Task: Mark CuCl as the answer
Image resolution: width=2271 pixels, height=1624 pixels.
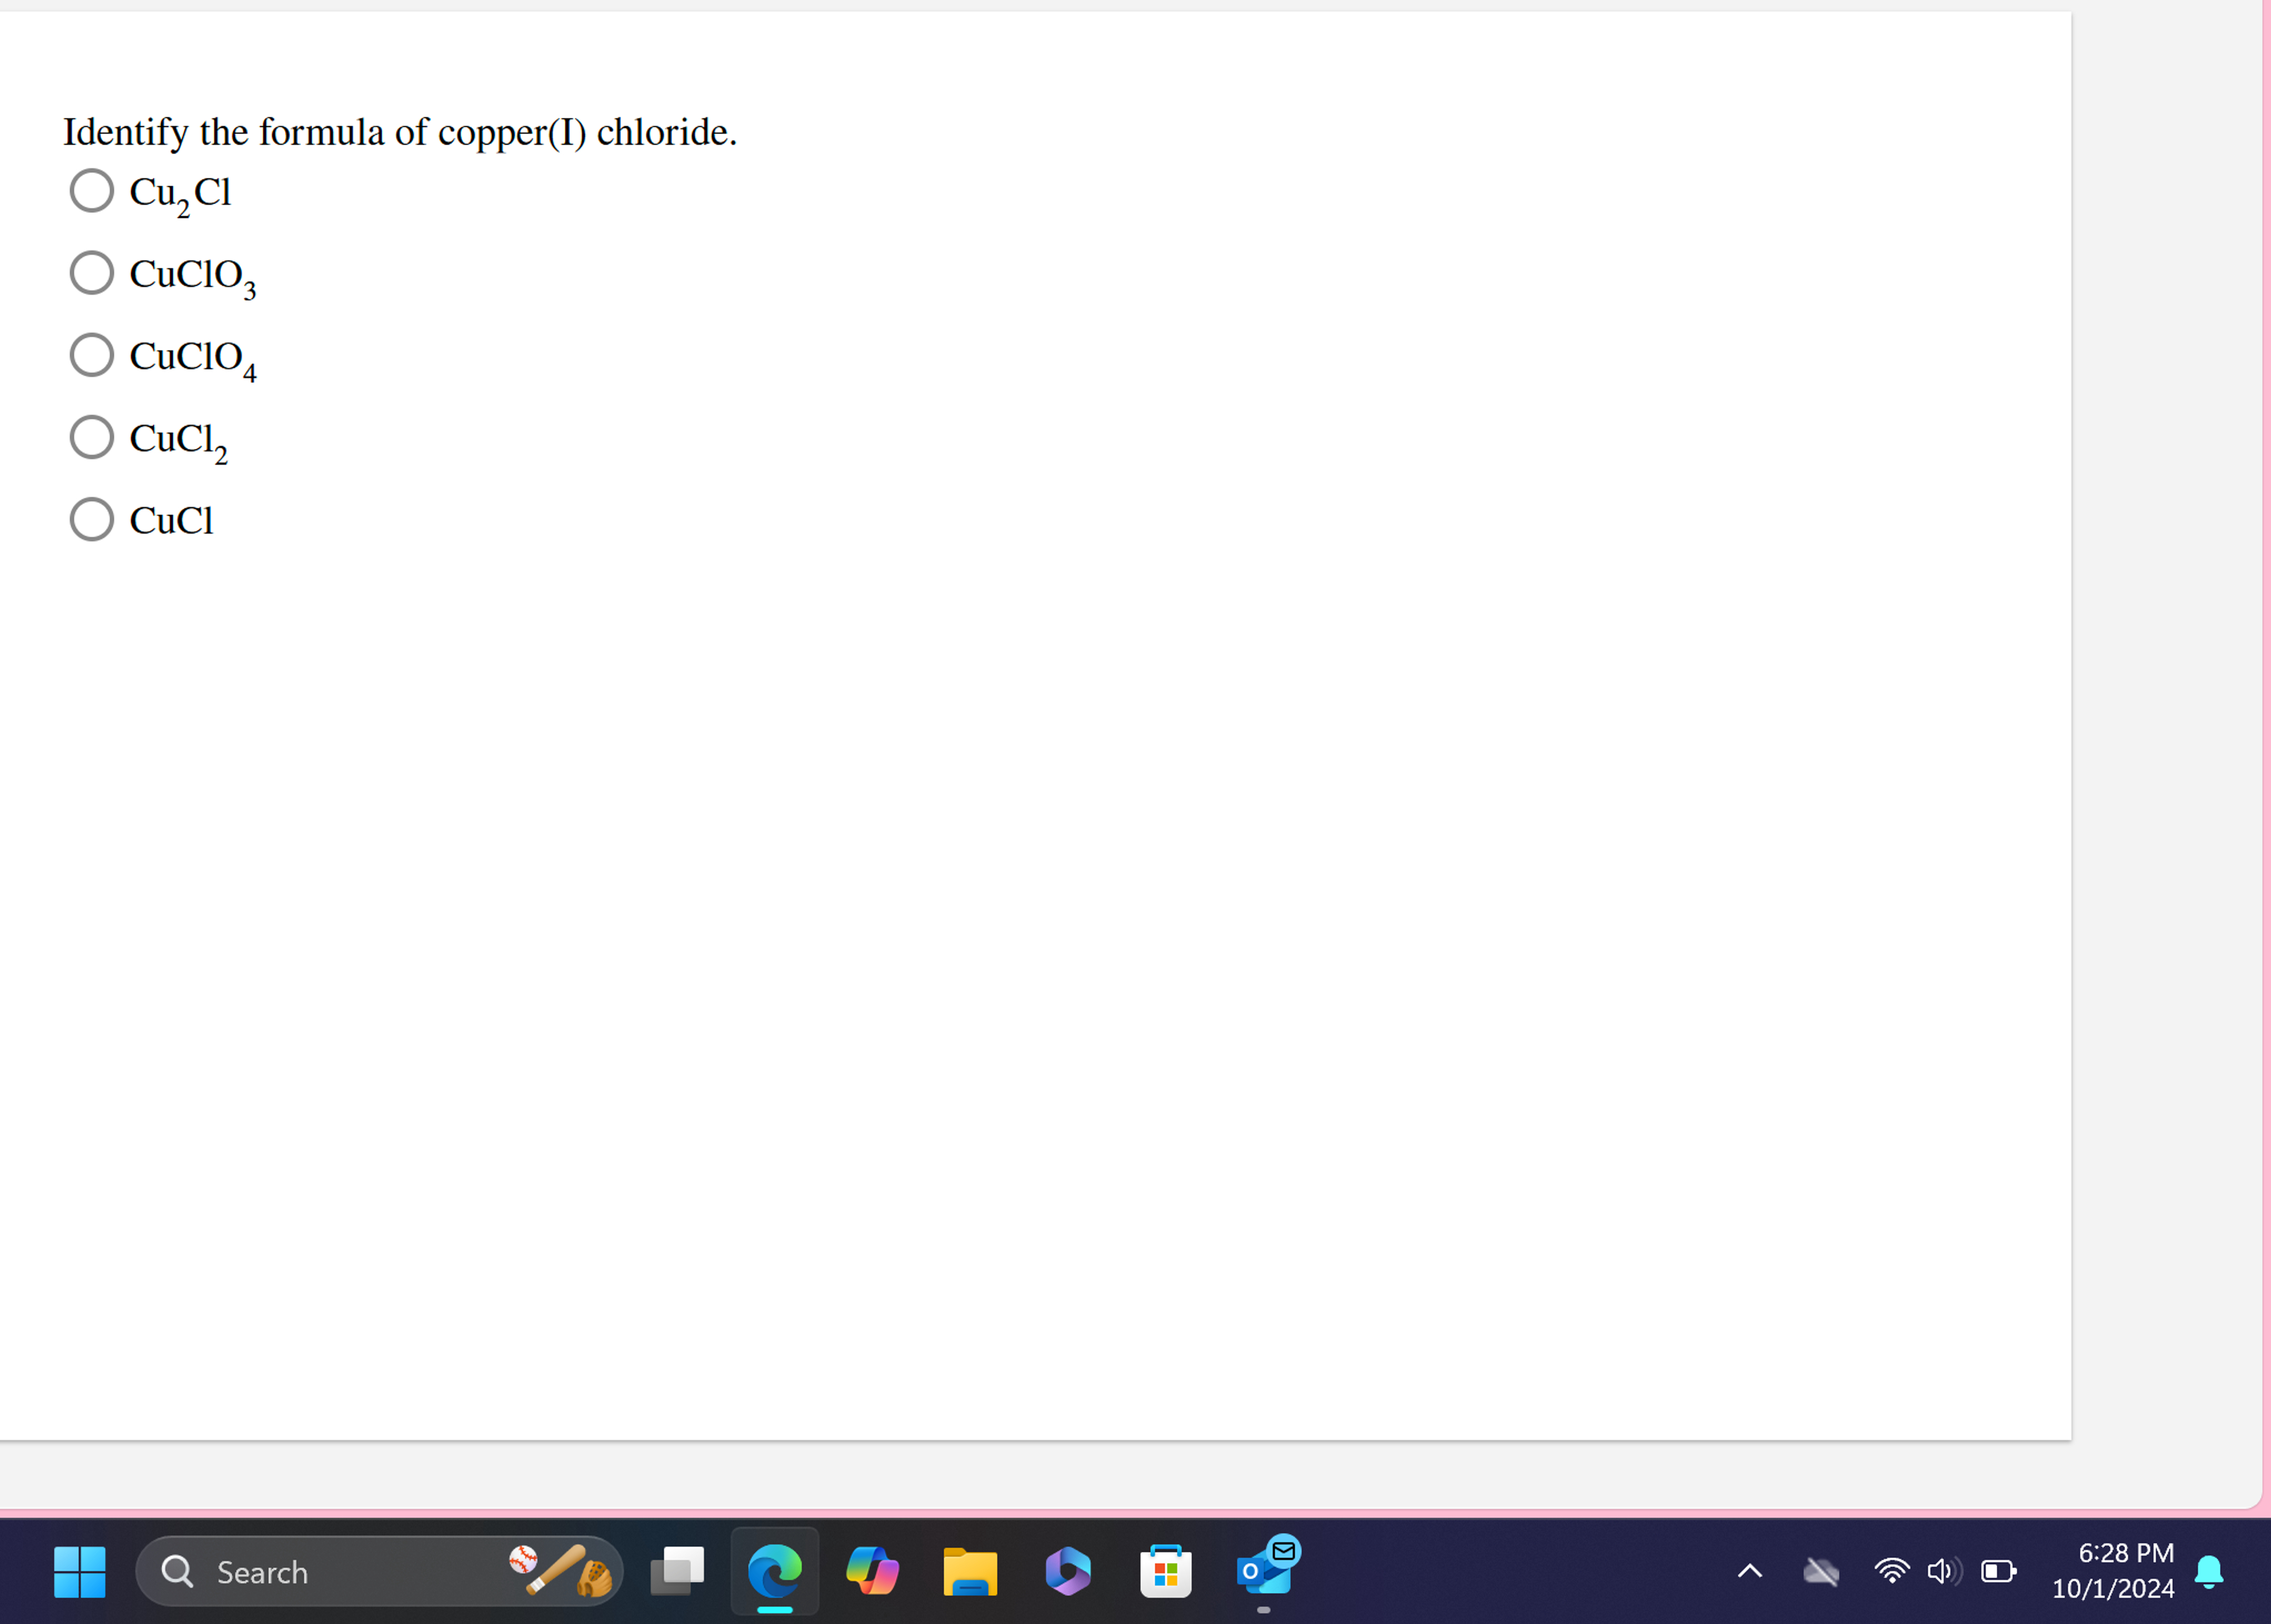Action: (x=91, y=519)
